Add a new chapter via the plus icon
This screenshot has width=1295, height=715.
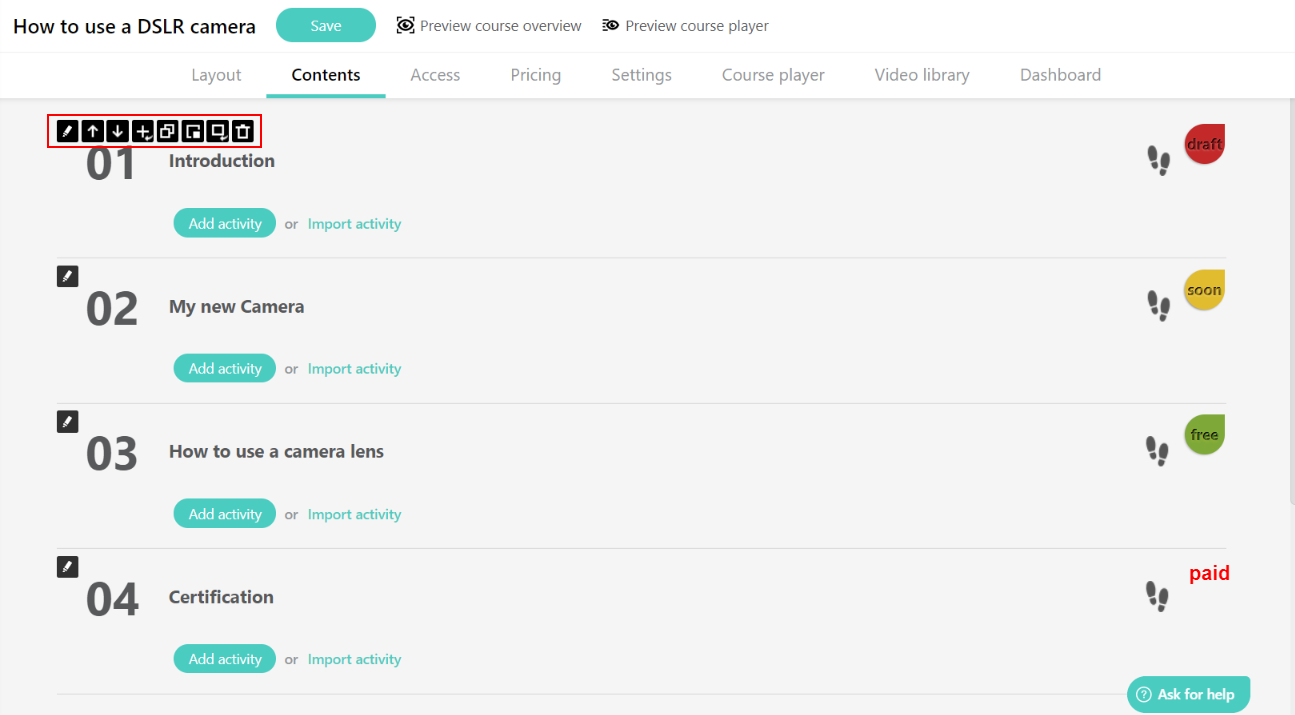coord(143,131)
